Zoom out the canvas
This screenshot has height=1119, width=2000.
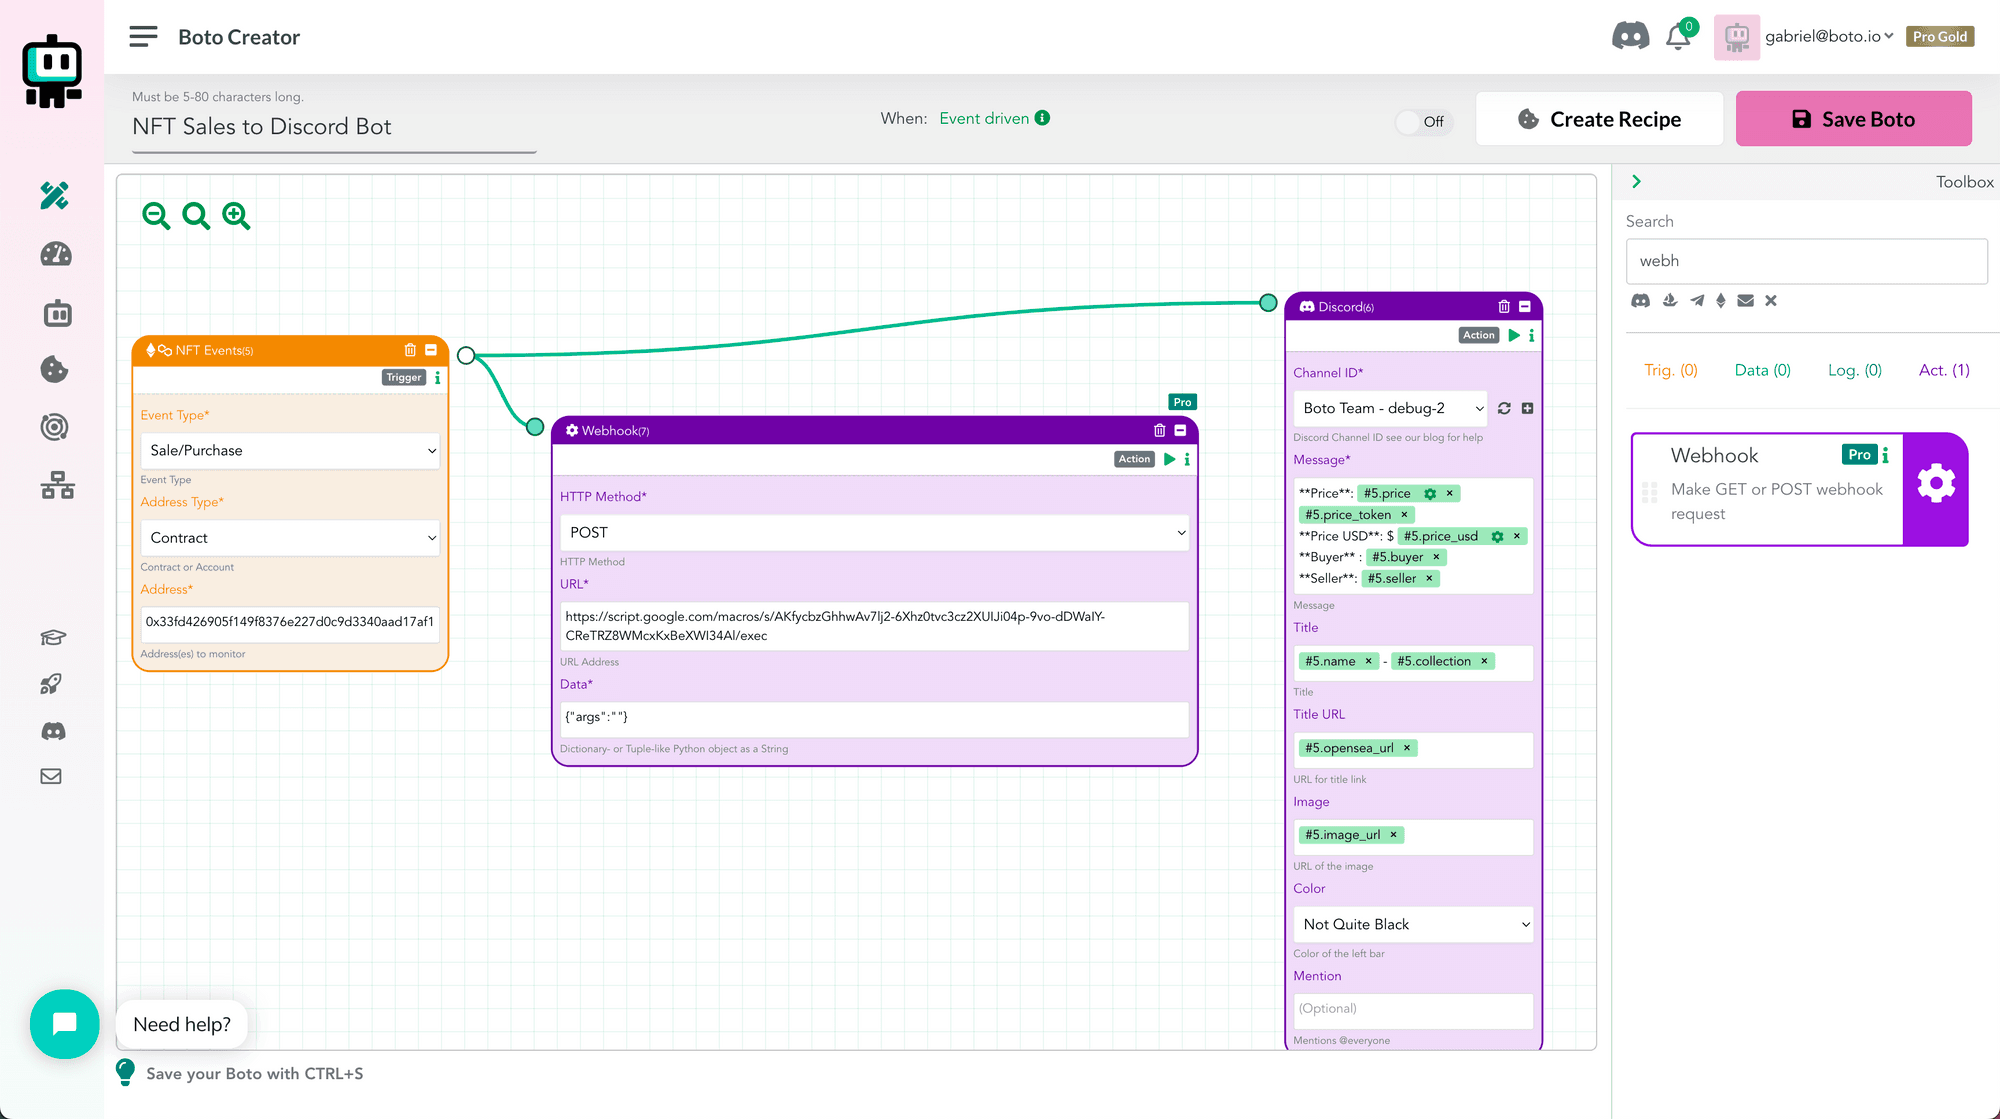pos(156,216)
